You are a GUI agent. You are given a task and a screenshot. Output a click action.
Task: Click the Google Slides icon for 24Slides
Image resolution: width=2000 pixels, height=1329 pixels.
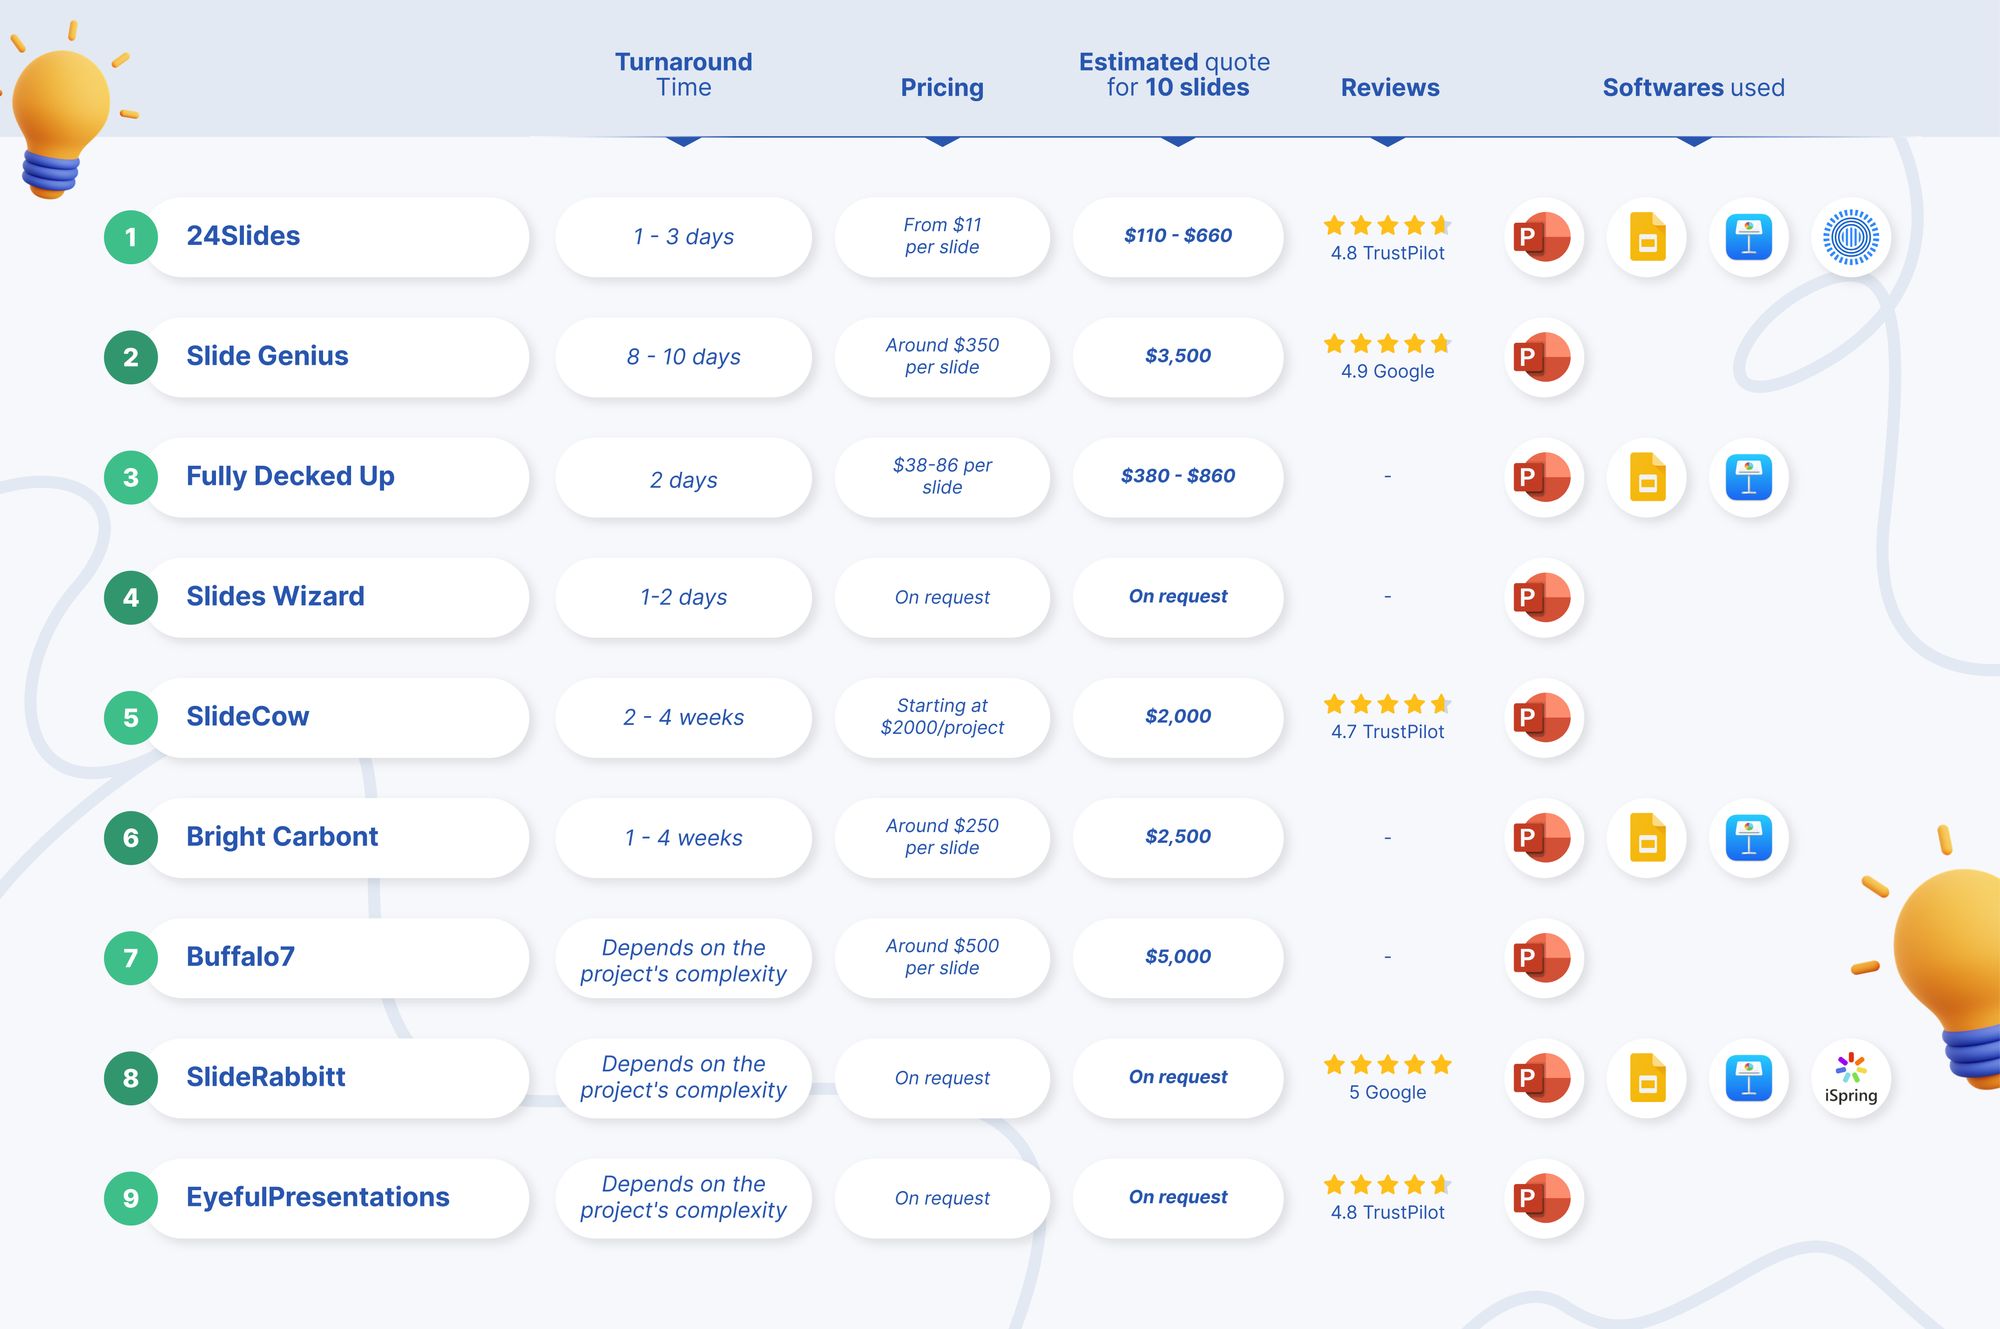coord(1647,237)
